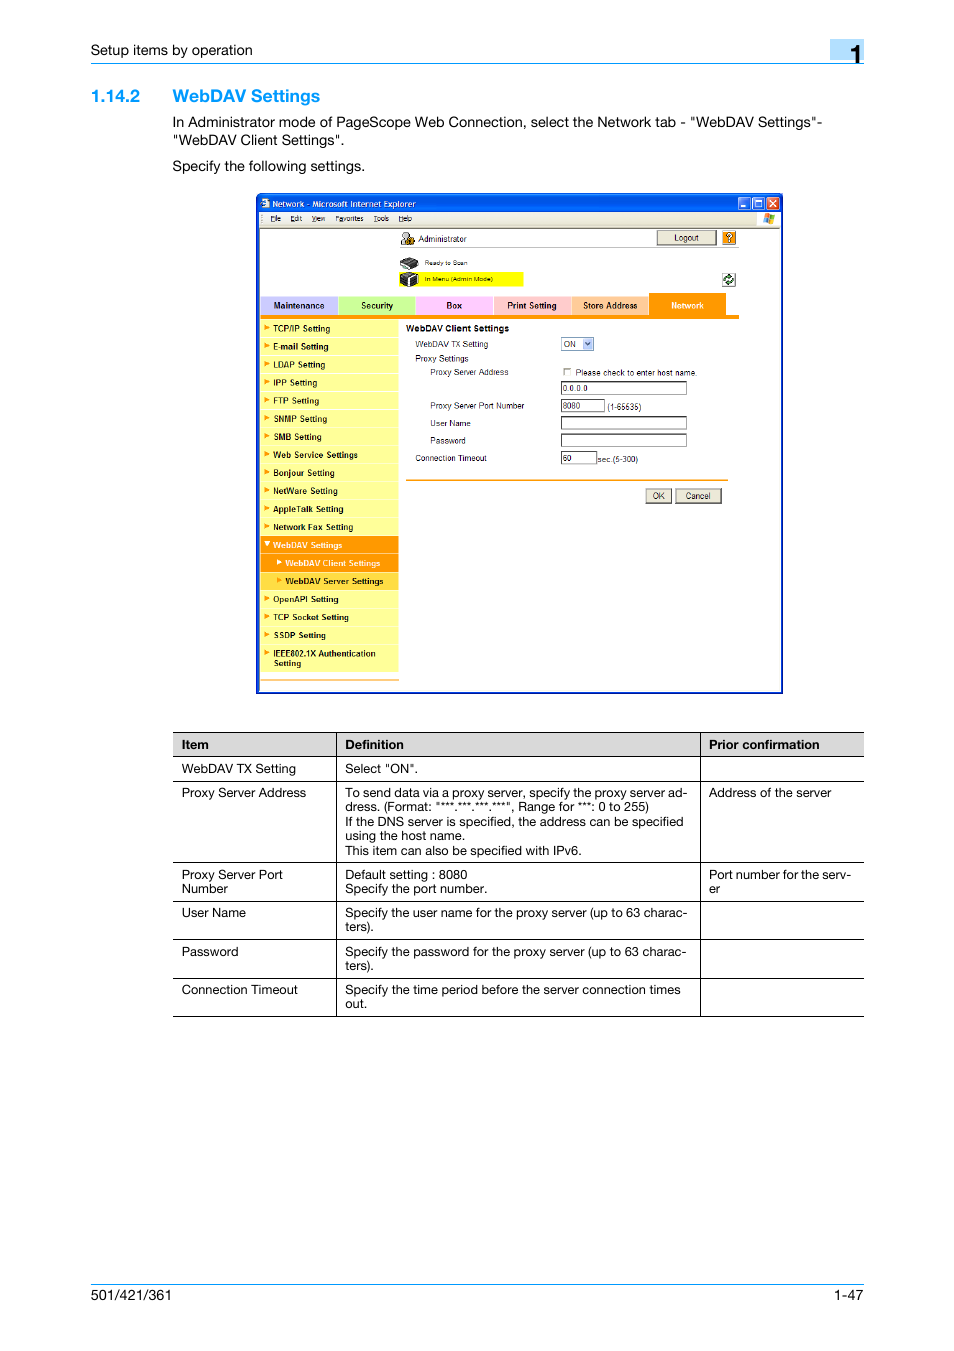This screenshot has height=1351, width=954.
Task: Click the help question mark icon
Action: coord(729,238)
